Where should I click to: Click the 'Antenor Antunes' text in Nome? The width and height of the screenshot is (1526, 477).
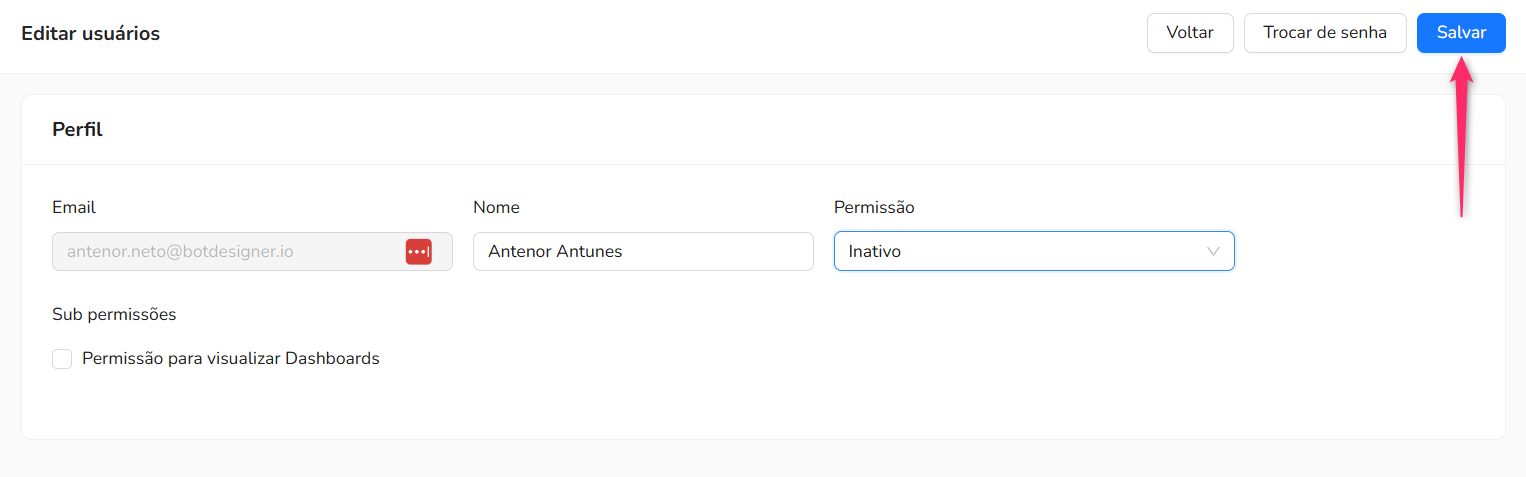tap(555, 252)
